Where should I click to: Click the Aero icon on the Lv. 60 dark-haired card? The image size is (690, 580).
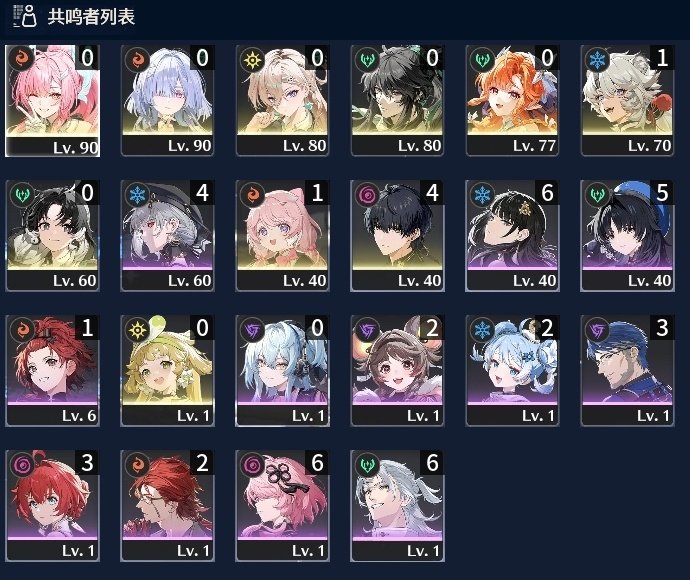pos(22,195)
